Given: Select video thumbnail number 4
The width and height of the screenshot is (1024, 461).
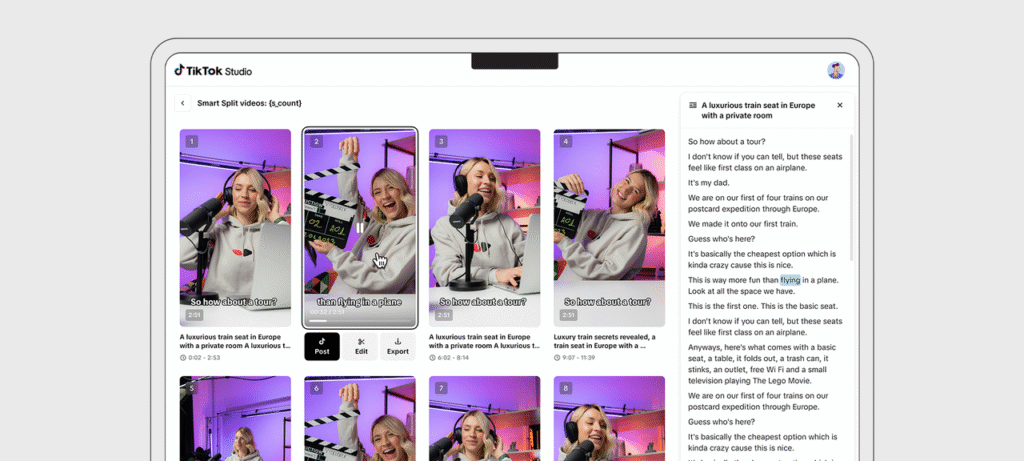Looking at the screenshot, I should [609, 228].
